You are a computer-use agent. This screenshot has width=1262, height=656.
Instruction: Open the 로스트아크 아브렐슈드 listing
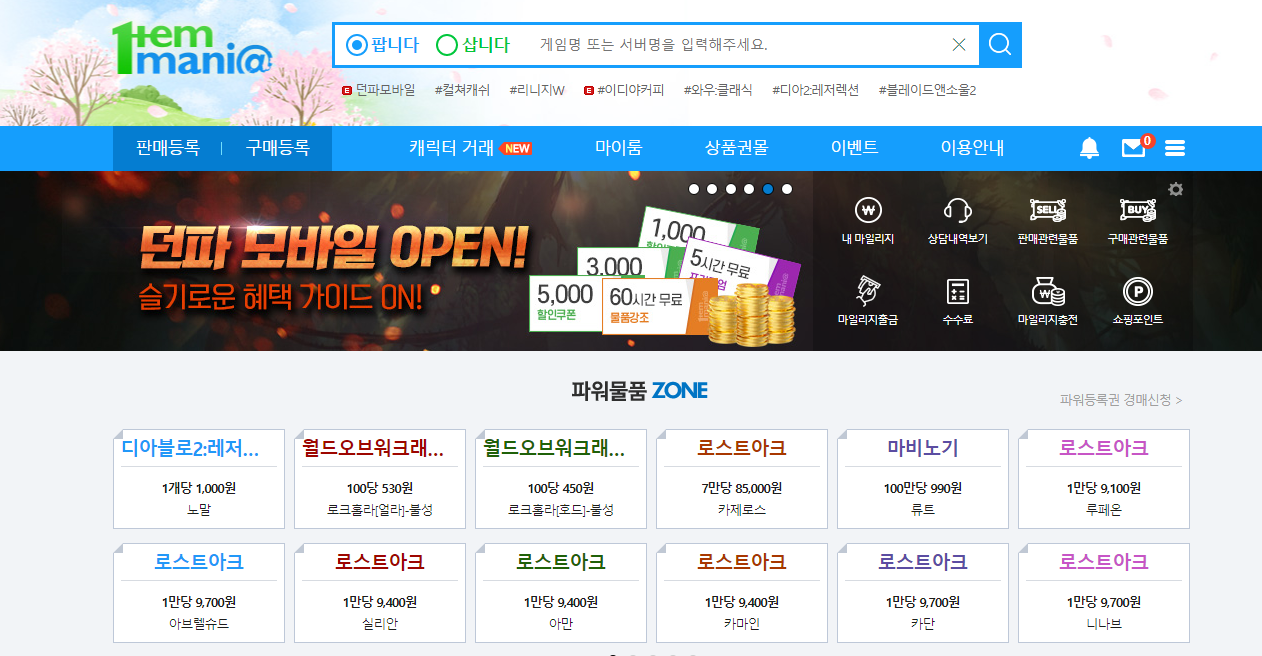[x=199, y=593]
